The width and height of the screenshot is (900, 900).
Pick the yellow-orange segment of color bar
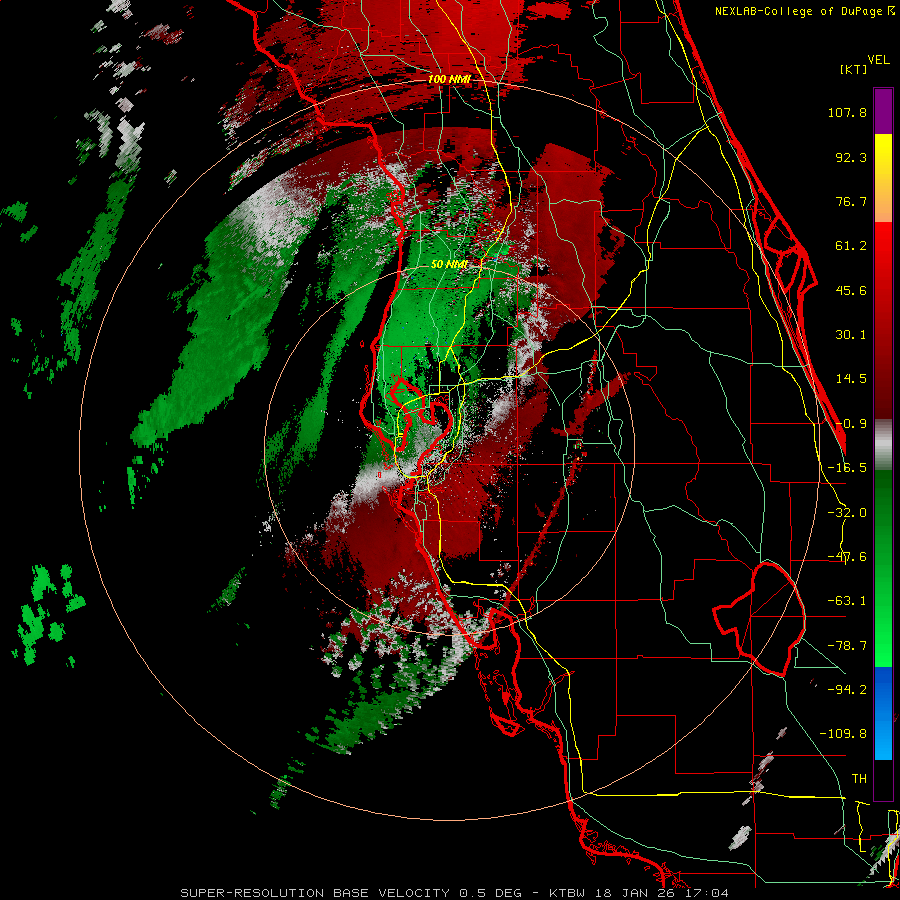click(x=883, y=178)
